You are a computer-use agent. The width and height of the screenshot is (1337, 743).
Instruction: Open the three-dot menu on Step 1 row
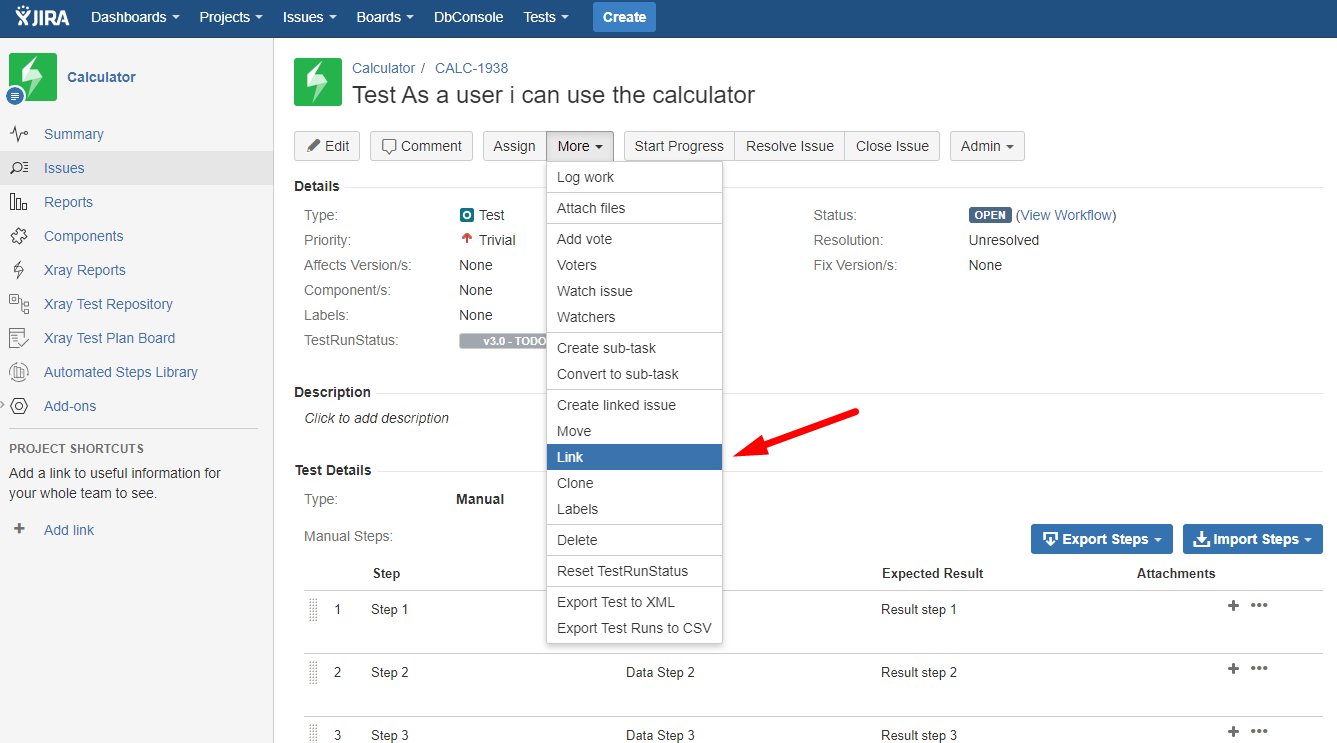(1259, 605)
